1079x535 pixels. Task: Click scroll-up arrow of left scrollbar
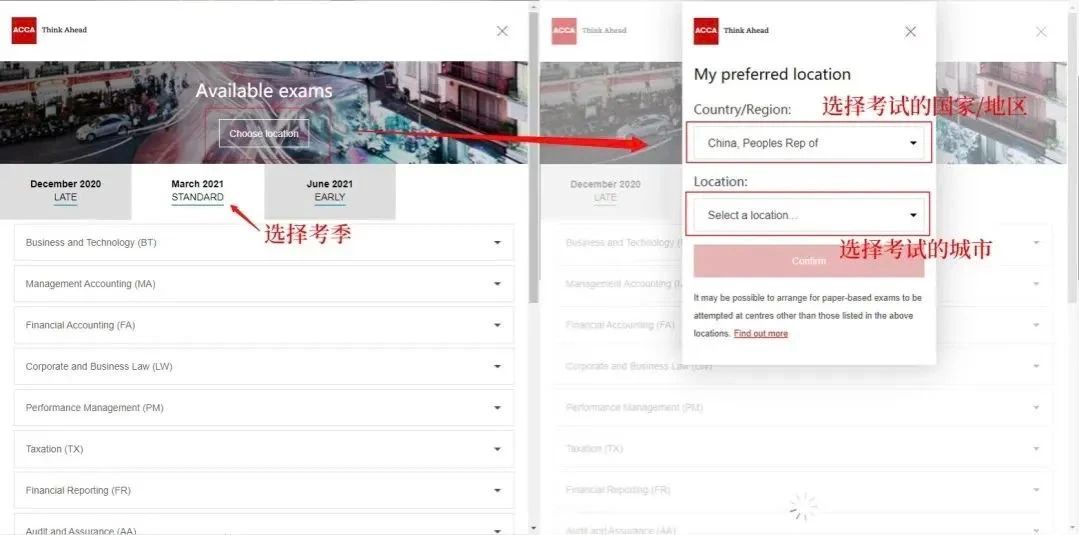tap(533, 7)
